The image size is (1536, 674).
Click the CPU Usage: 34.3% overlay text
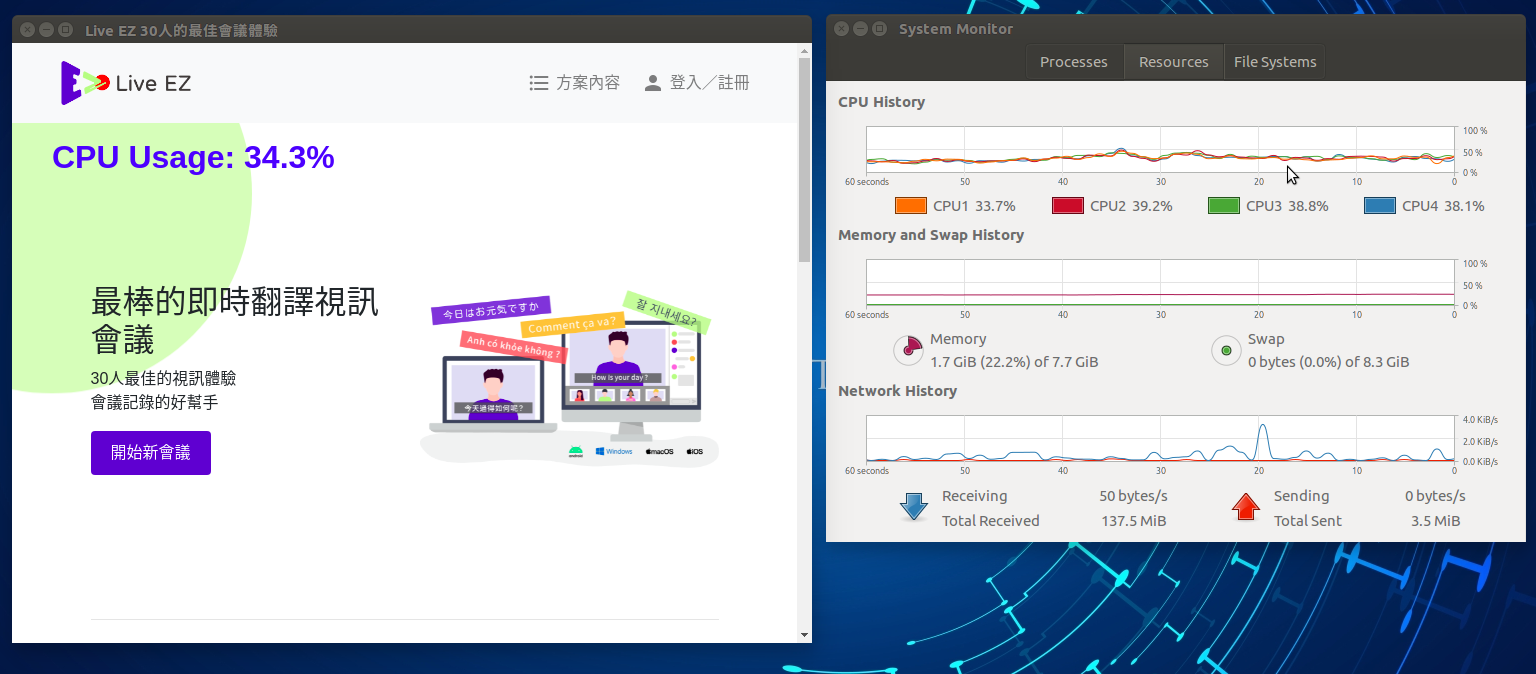pyautogui.click(x=193, y=158)
